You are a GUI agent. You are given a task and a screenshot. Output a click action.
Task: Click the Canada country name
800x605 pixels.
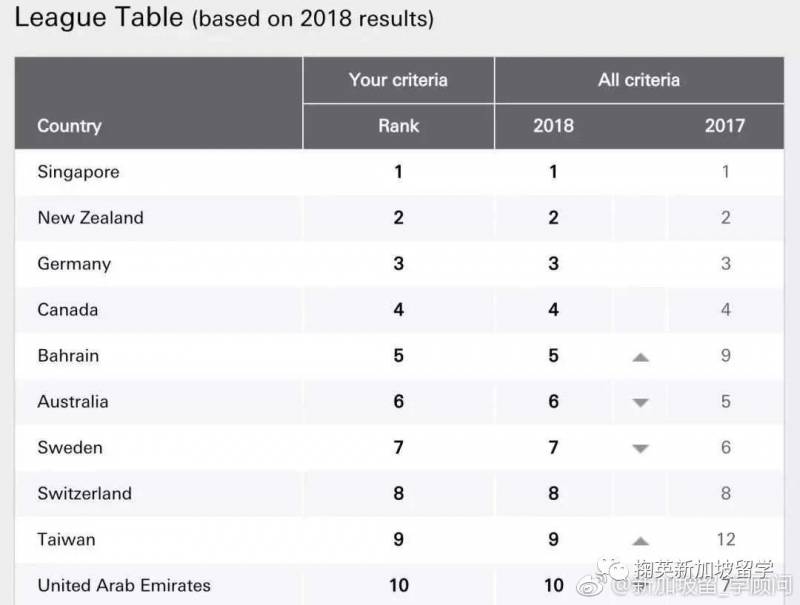coord(68,310)
